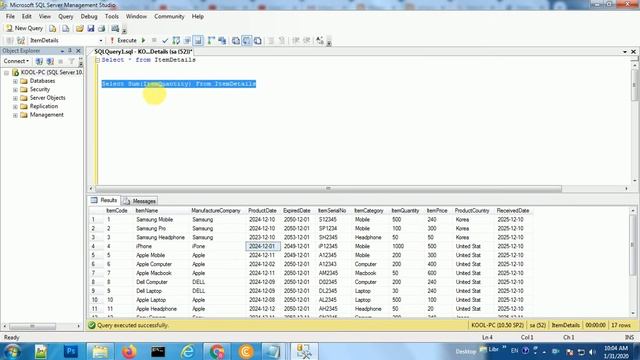Select the Management tree item
640x360 pixels.
pyautogui.click(x=47, y=115)
